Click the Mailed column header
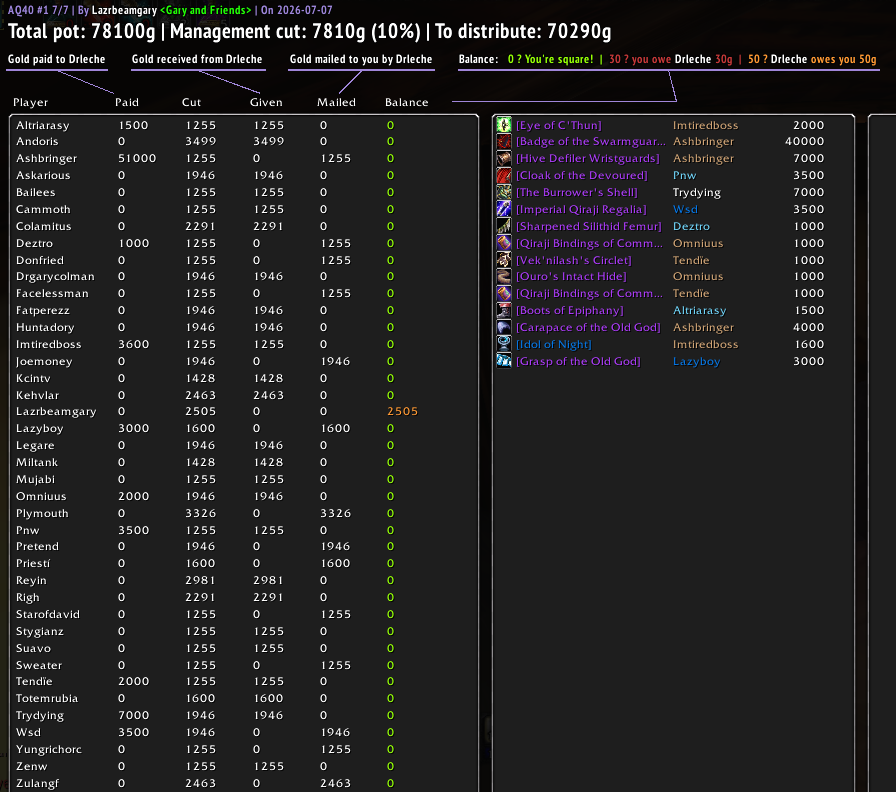 coord(337,102)
